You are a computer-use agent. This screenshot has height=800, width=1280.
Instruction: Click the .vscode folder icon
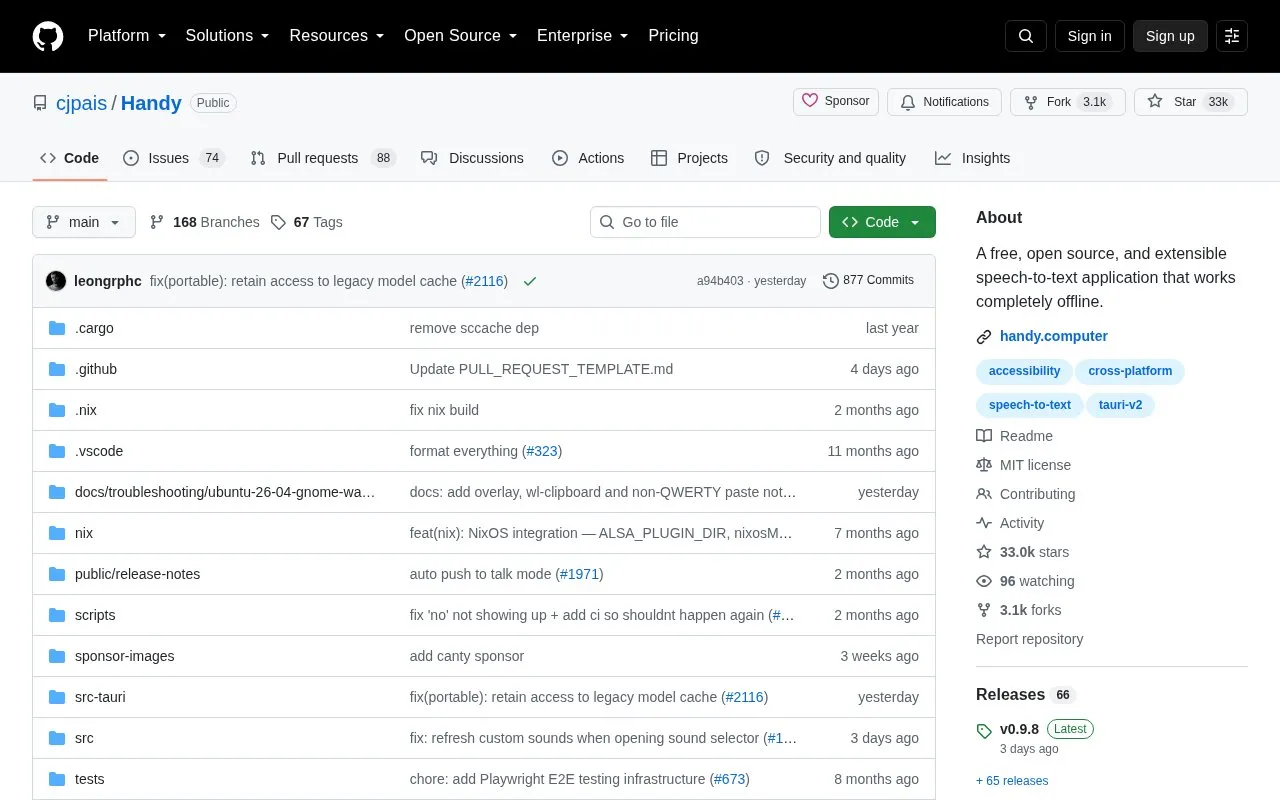click(x=57, y=451)
